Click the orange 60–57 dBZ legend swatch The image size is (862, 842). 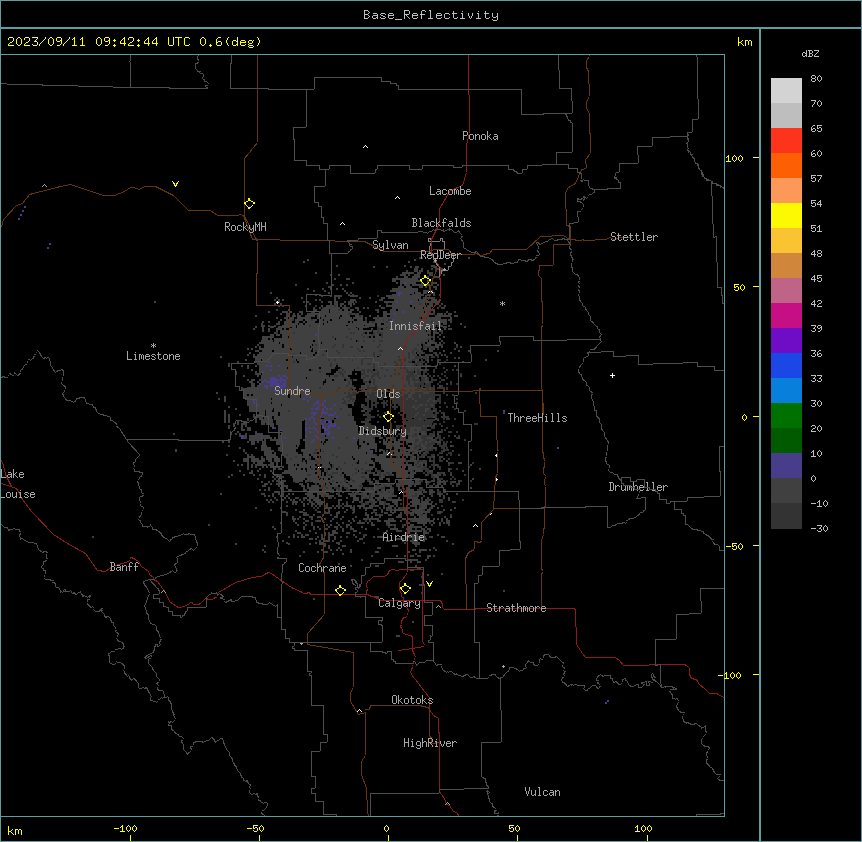coord(786,165)
